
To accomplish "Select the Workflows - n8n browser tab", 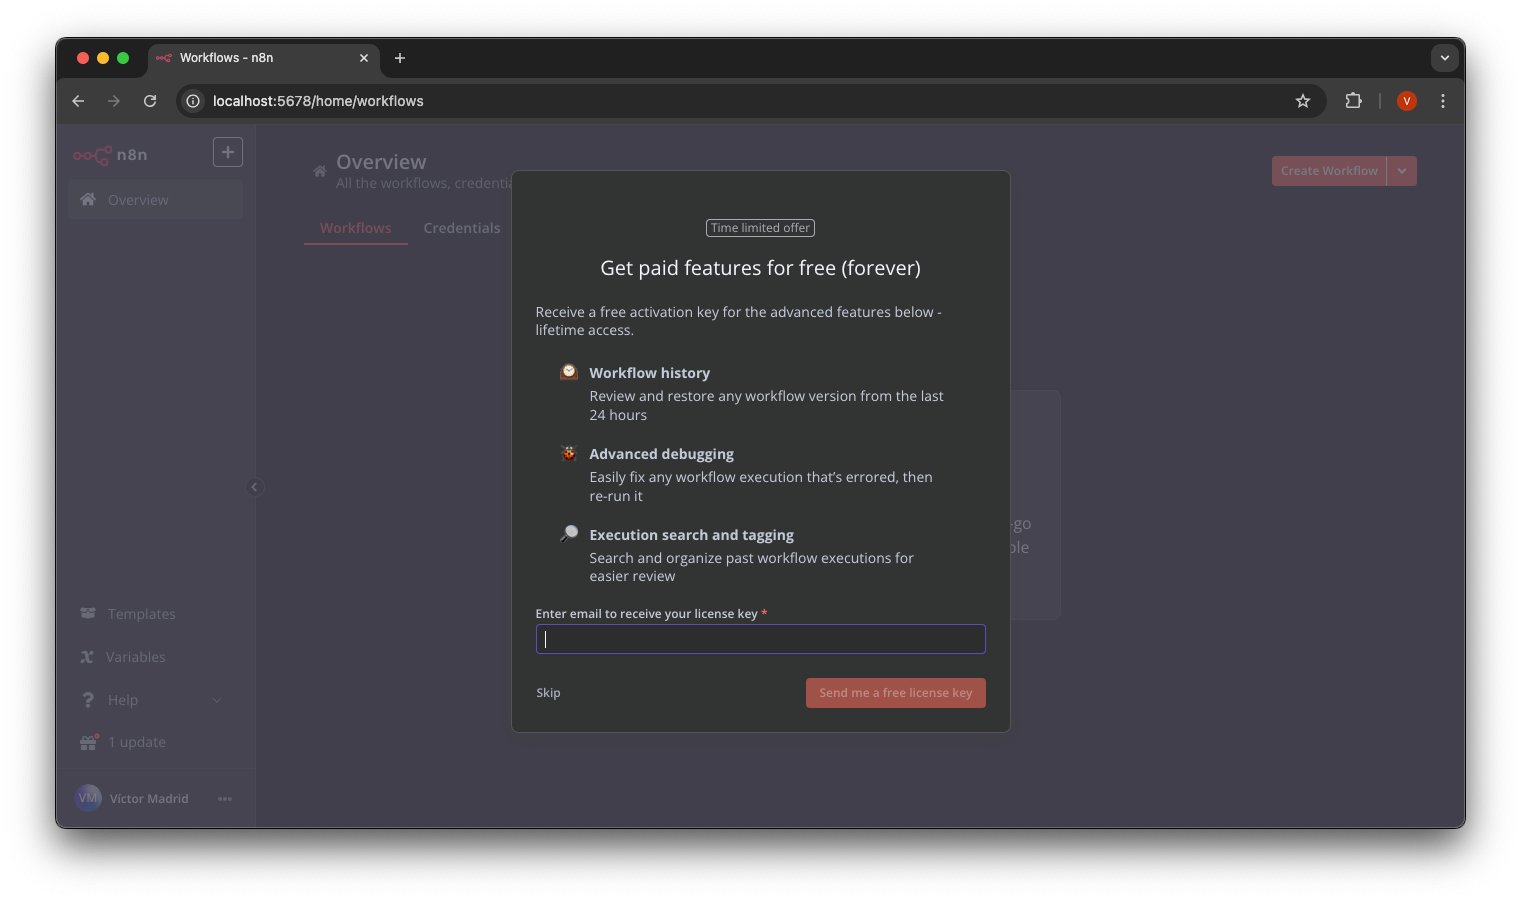I will [264, 58].
